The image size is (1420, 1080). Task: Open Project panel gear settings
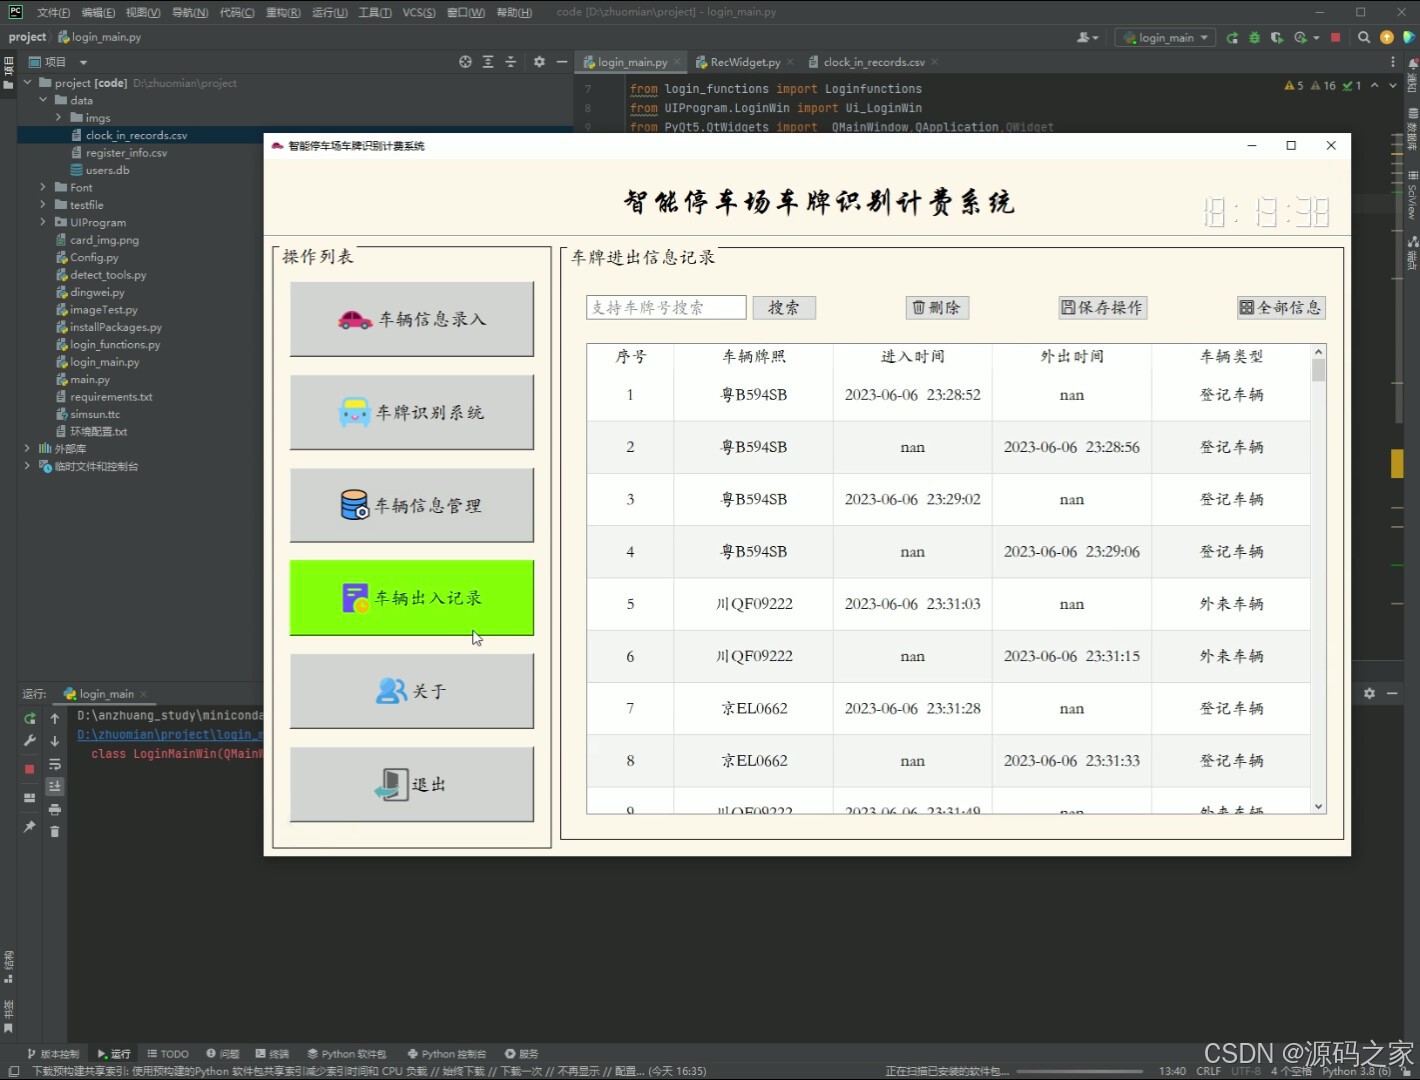coord(539,62)
